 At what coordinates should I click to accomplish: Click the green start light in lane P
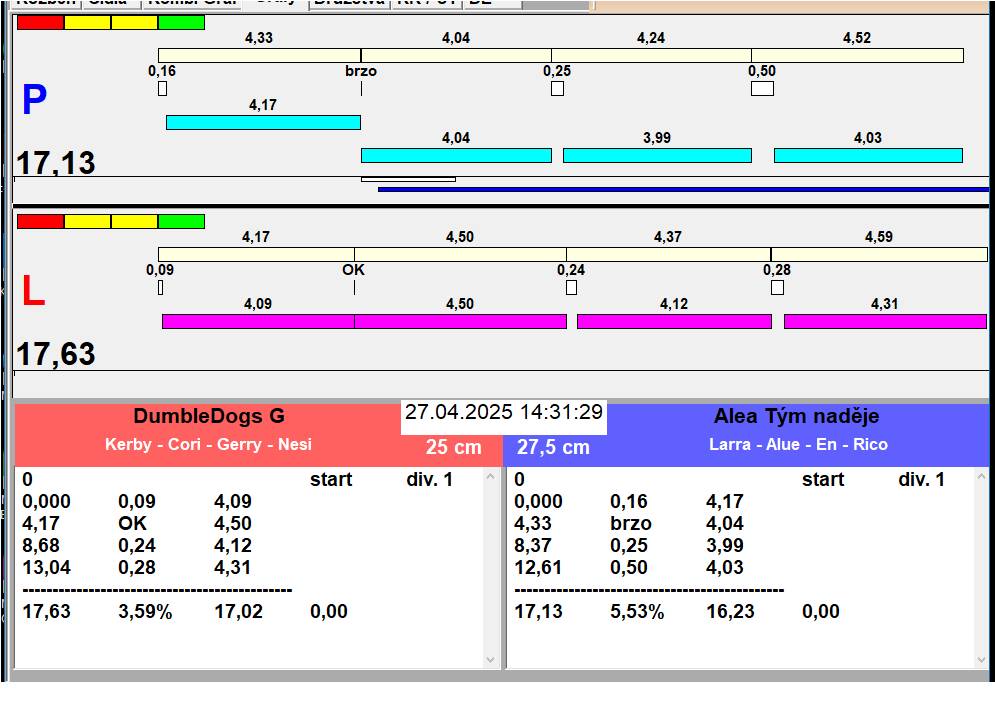click(x=181, y=22)
